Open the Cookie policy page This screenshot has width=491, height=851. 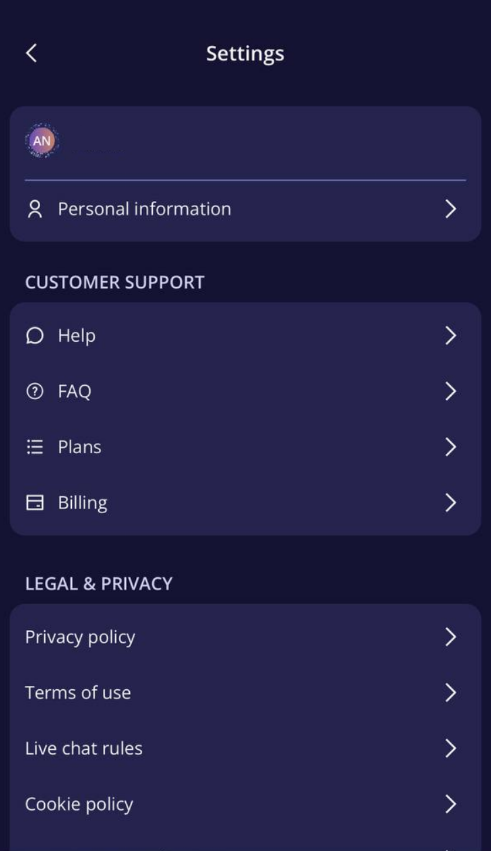[x=245, y=804]
